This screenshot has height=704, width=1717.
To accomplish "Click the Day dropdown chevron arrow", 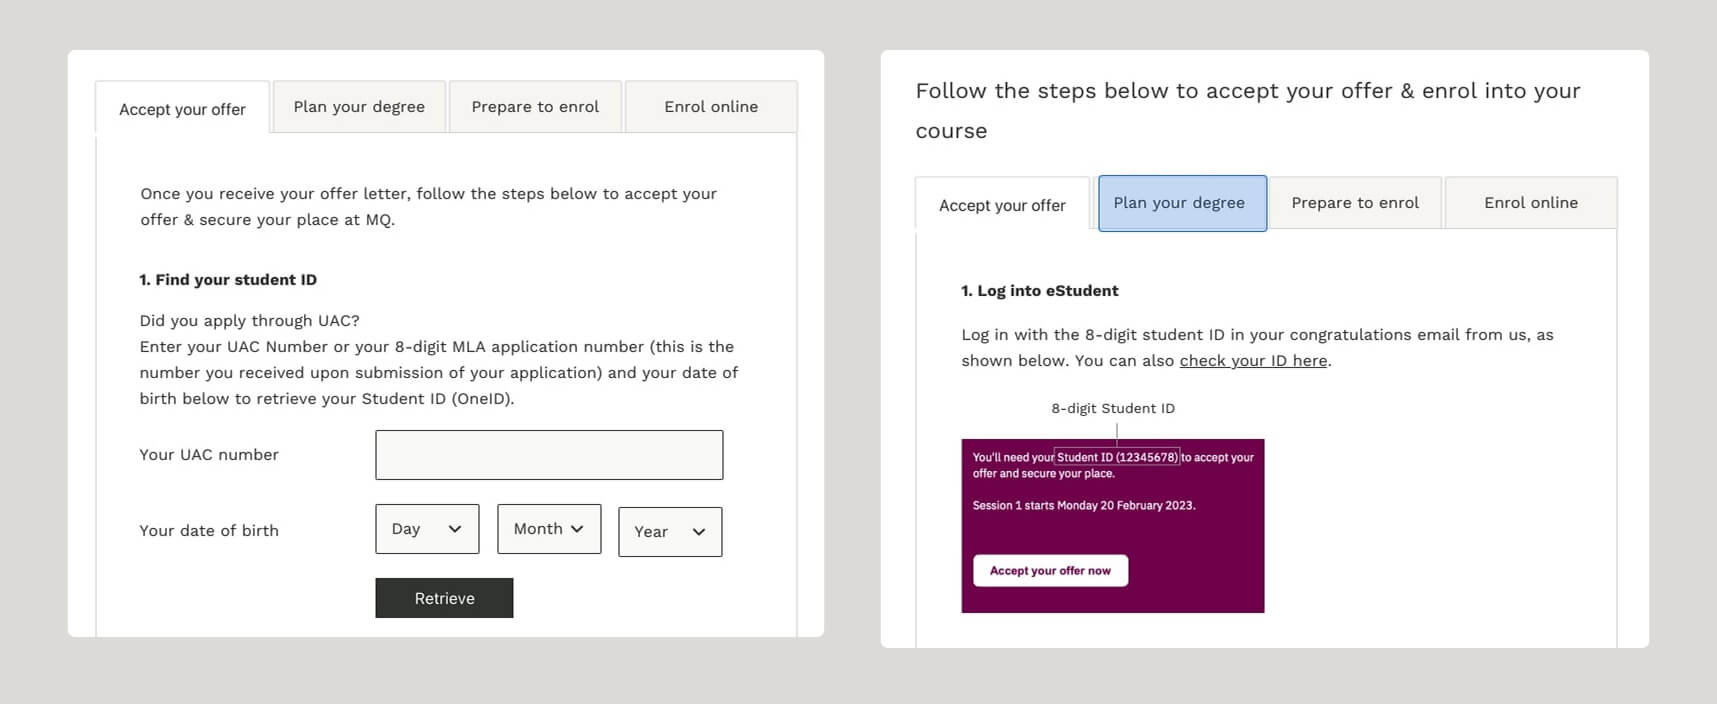I will point(455,529).
